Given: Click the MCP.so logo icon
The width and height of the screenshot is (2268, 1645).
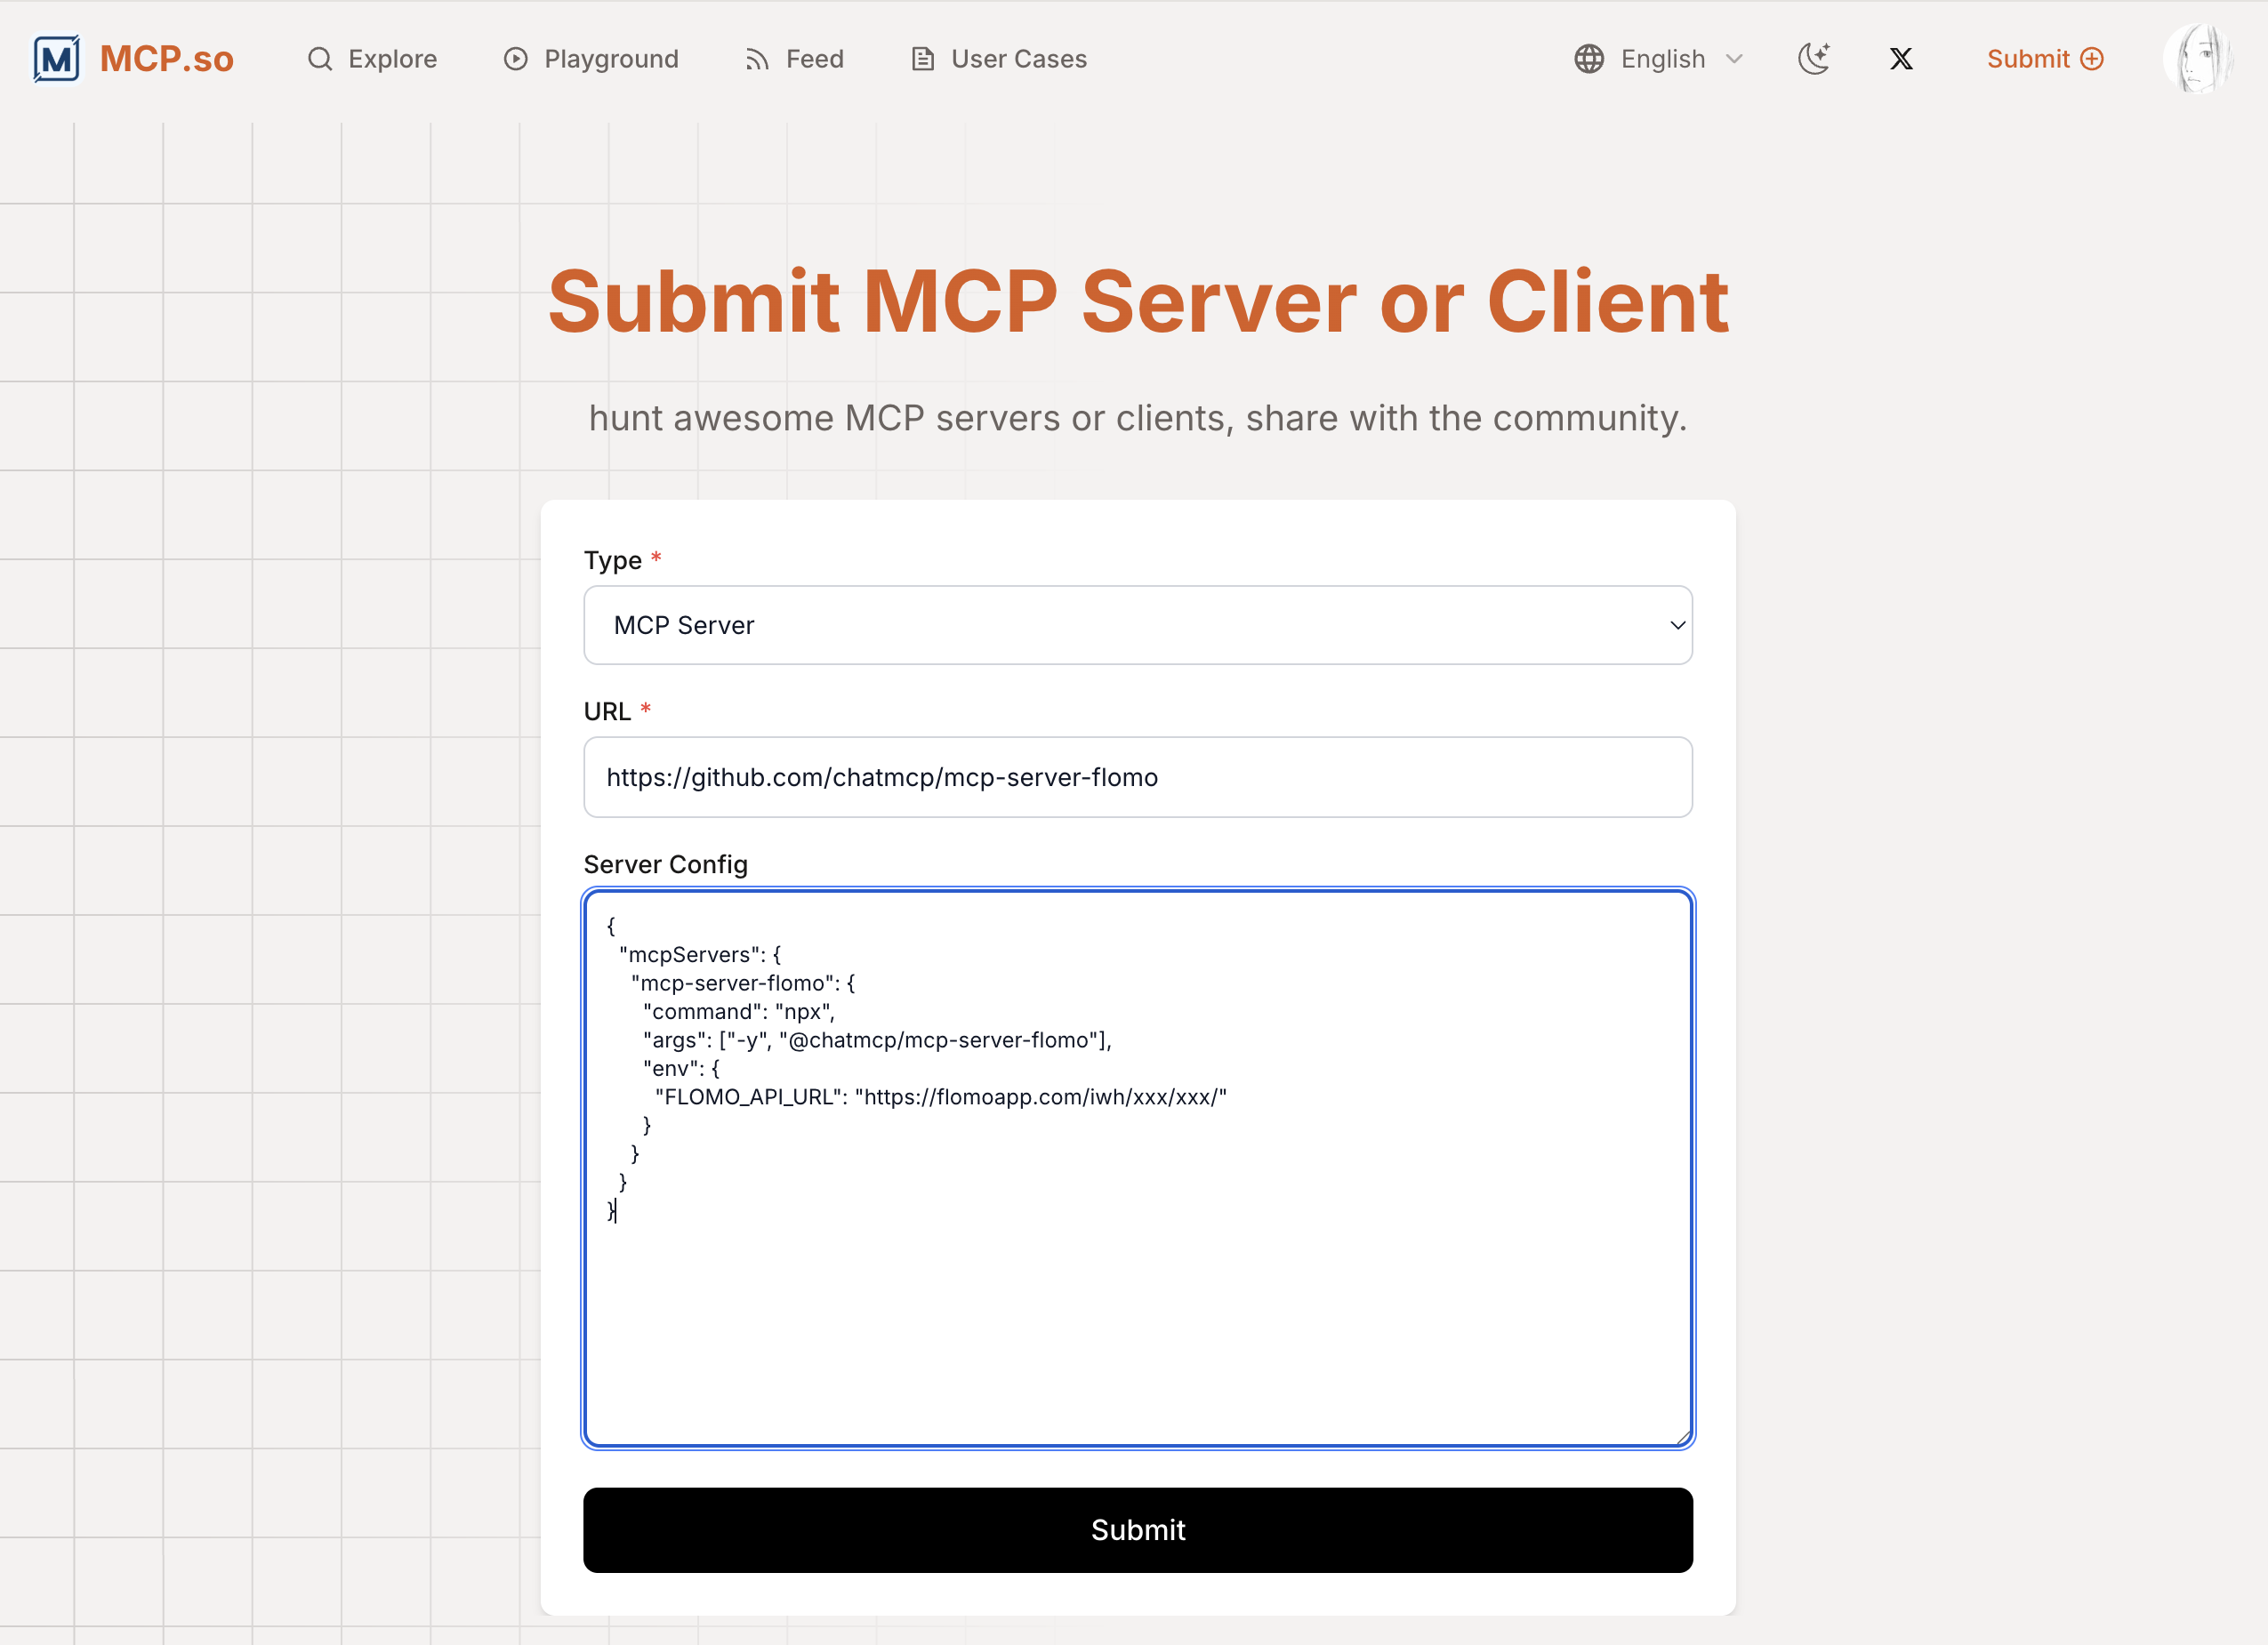Looking at the screenshot, I should pyautogui.click(x=56, y=59).
